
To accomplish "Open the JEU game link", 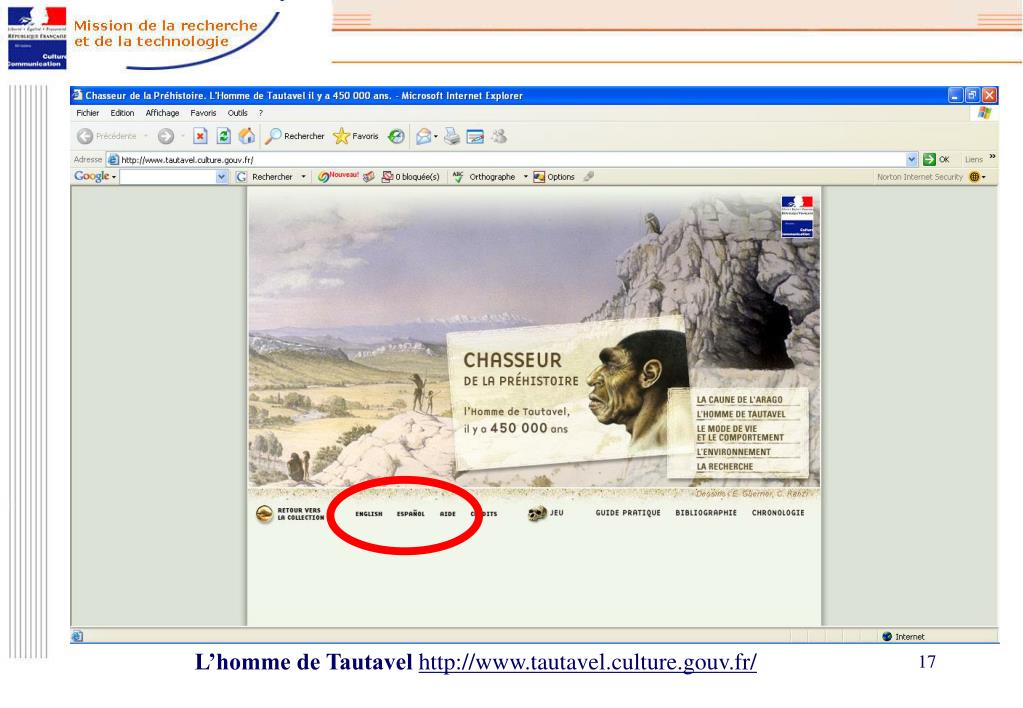I will pyautogui.click(x=557, y=513).
